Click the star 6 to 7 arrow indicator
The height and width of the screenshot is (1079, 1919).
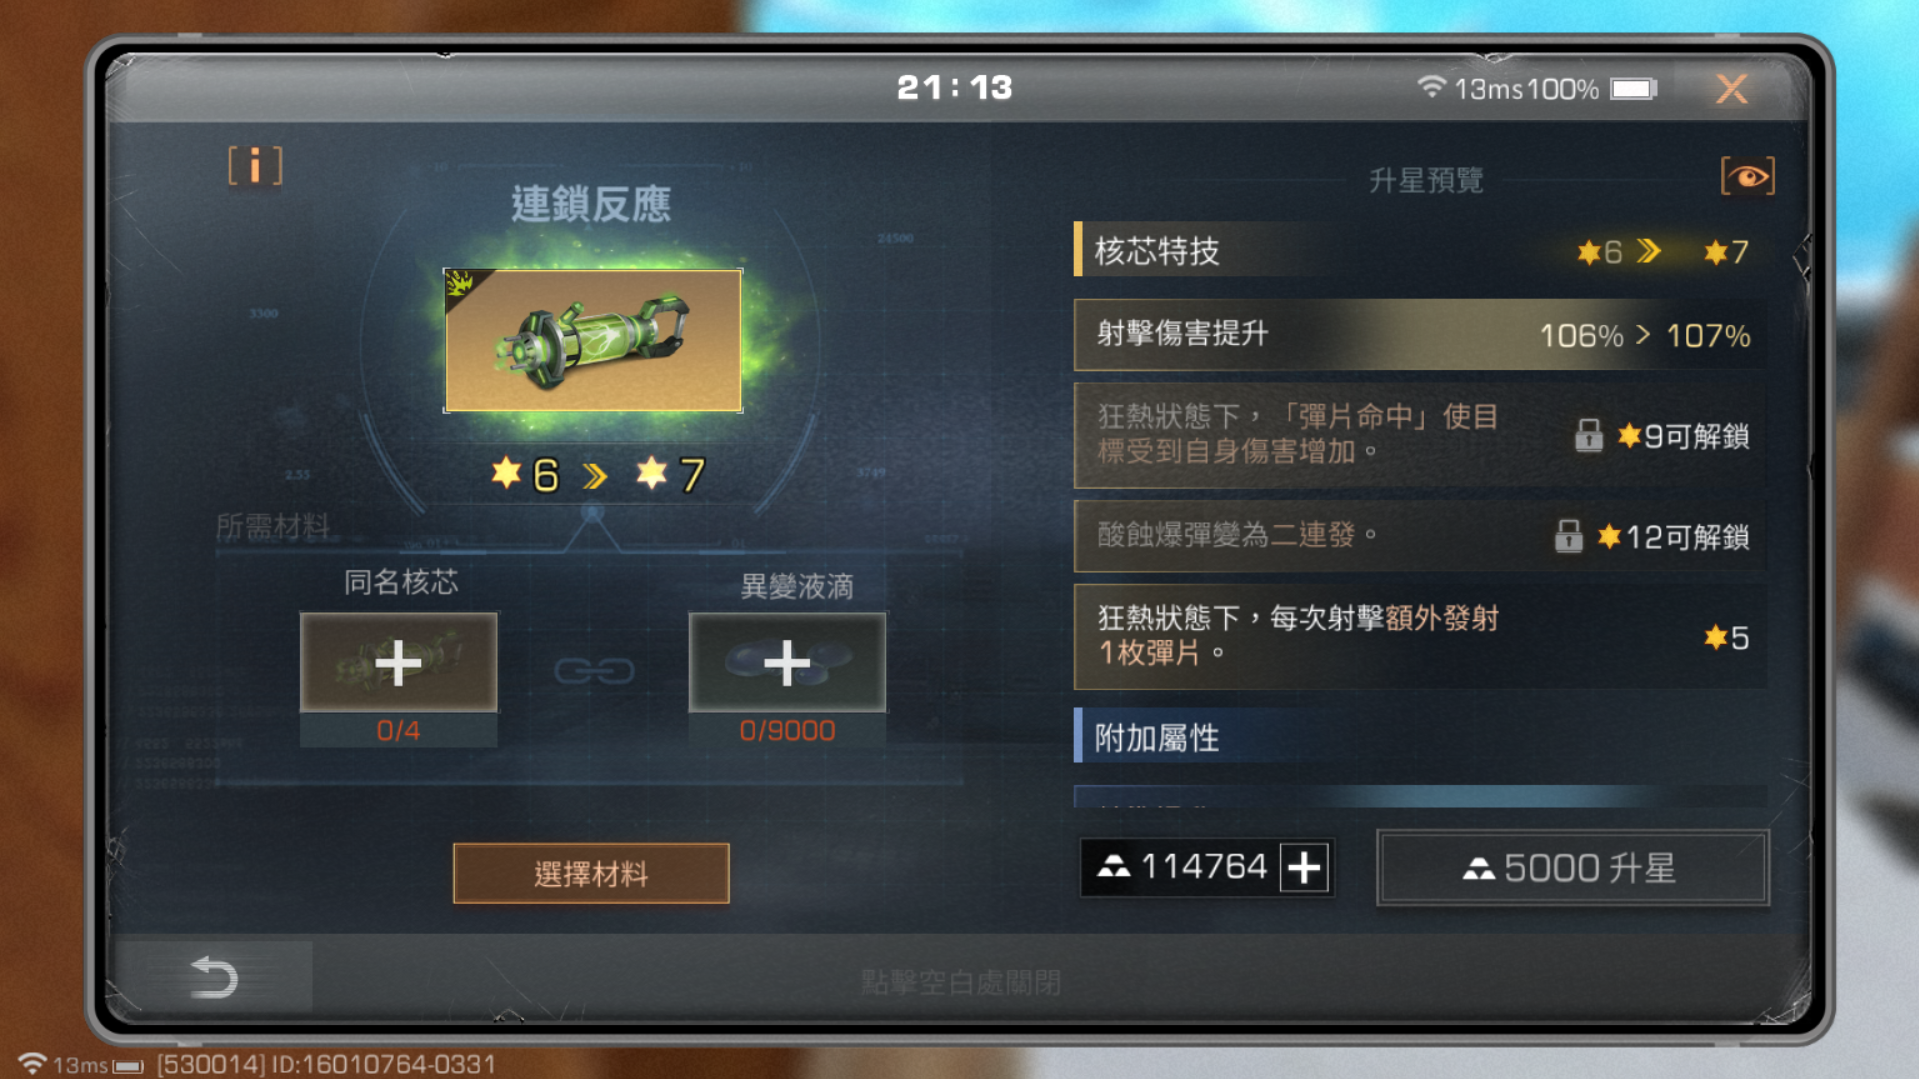(x=595, y=475)
